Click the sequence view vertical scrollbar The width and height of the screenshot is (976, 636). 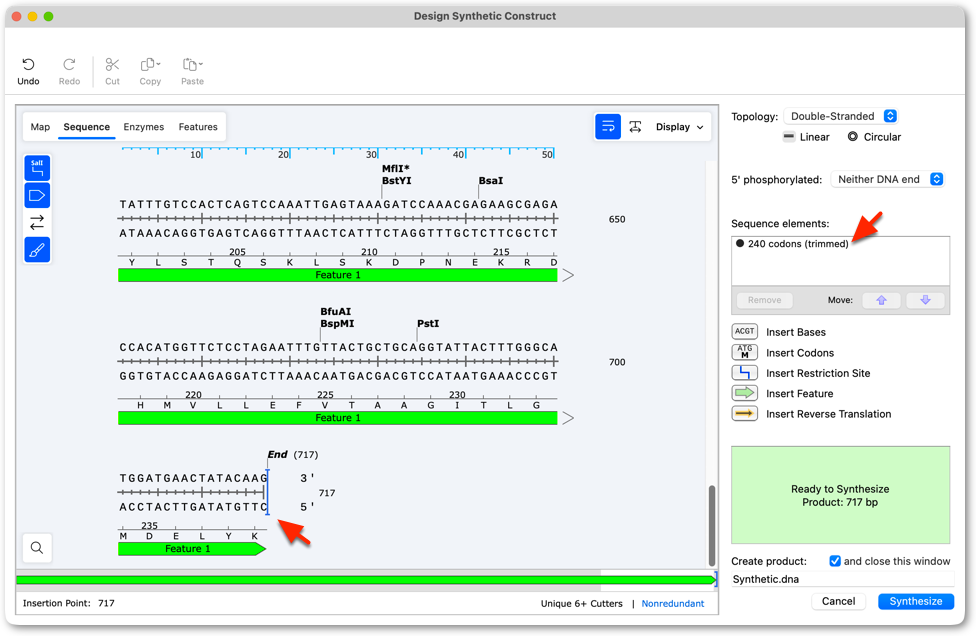[x=712, y=525]
